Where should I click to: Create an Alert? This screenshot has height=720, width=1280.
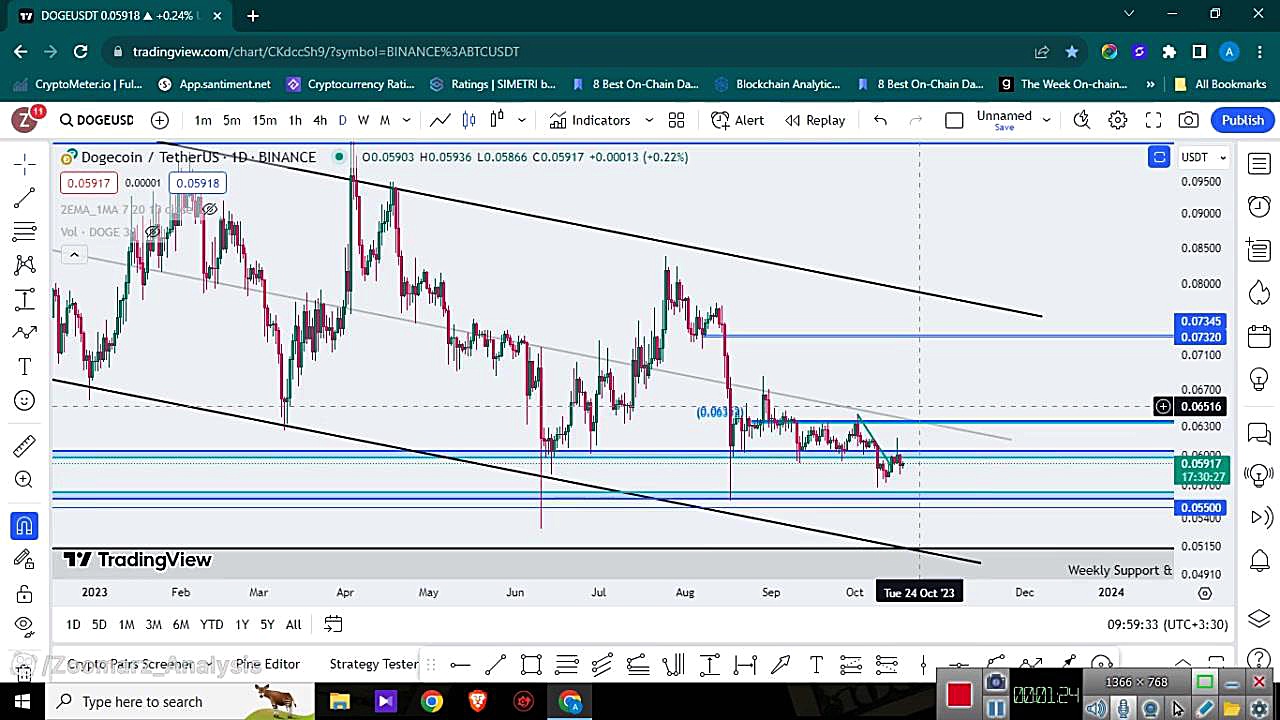coord(738,120)
